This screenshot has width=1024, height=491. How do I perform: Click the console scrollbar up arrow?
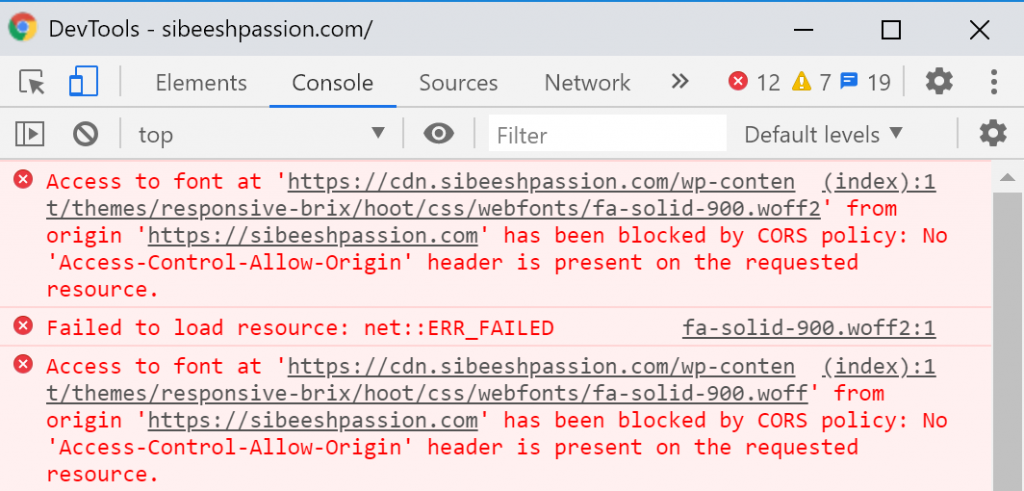click(1007, 178)
